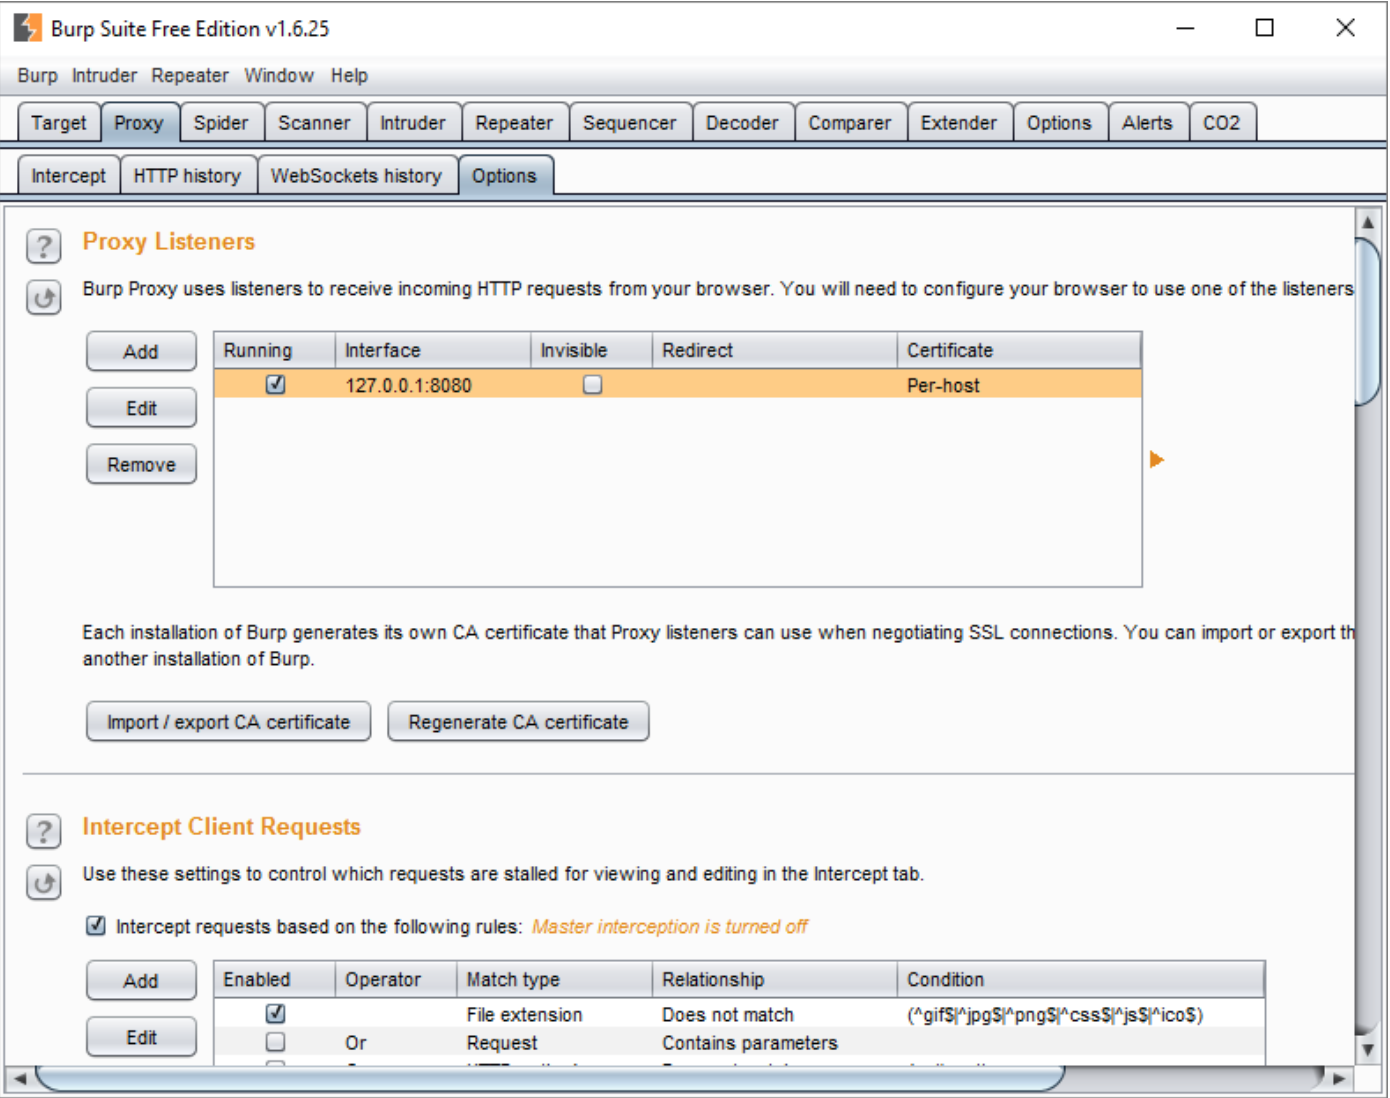Disable the File extension intercept rule
This screenshot has width=1390, height=1098.
276,1014
